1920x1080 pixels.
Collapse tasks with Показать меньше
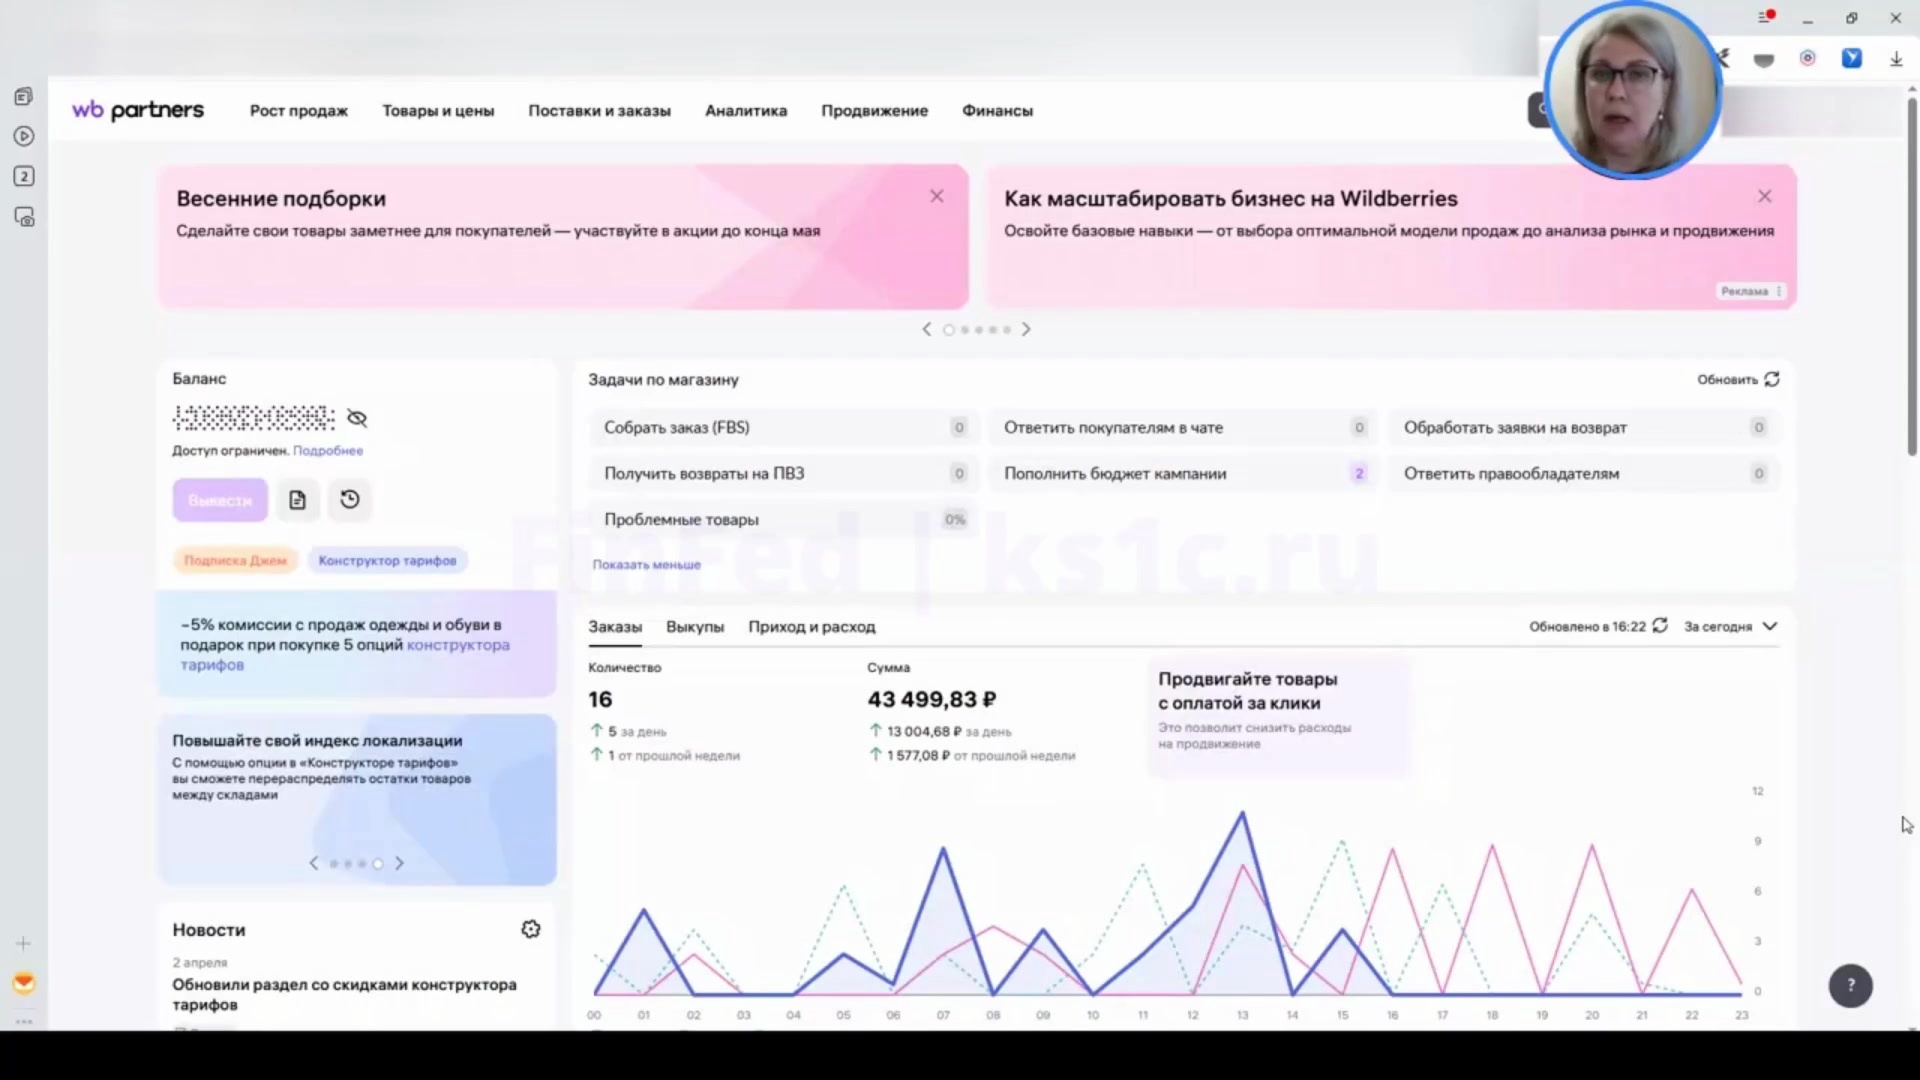pos(646,565)
